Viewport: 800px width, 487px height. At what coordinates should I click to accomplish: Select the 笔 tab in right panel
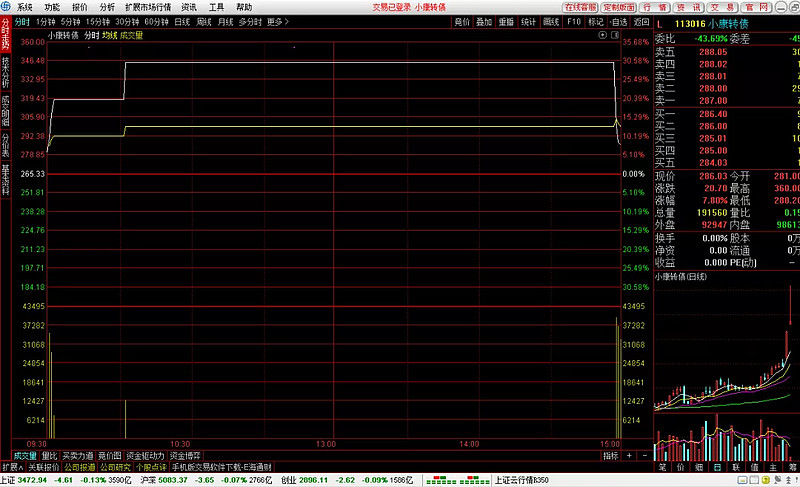point(662,467)
